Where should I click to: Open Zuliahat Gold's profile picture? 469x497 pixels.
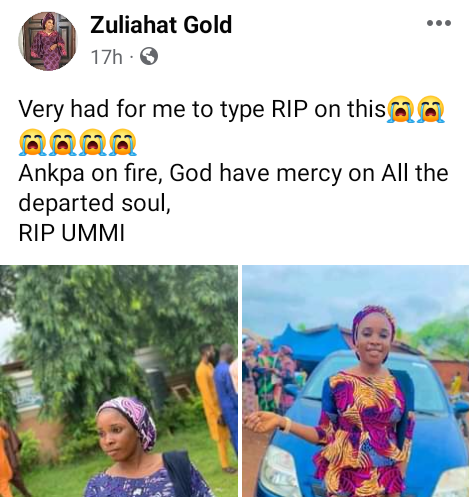point(47,41)
